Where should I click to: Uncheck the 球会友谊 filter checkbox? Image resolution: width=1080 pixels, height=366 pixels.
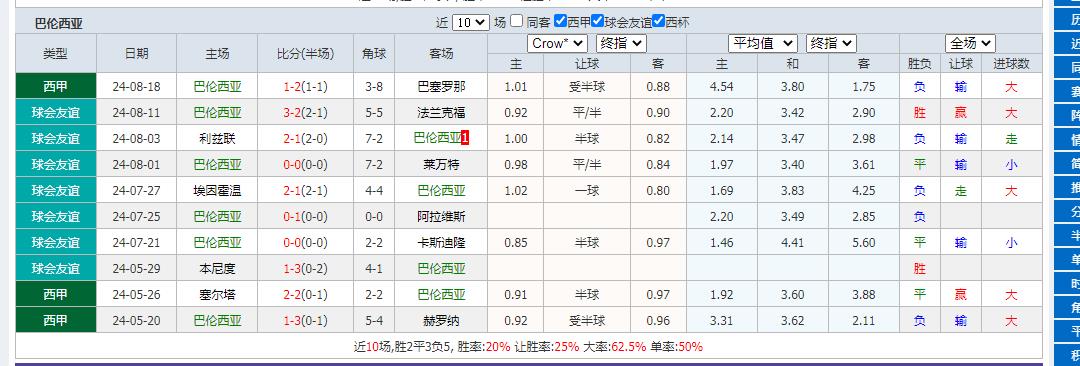(x=597, y=21)
